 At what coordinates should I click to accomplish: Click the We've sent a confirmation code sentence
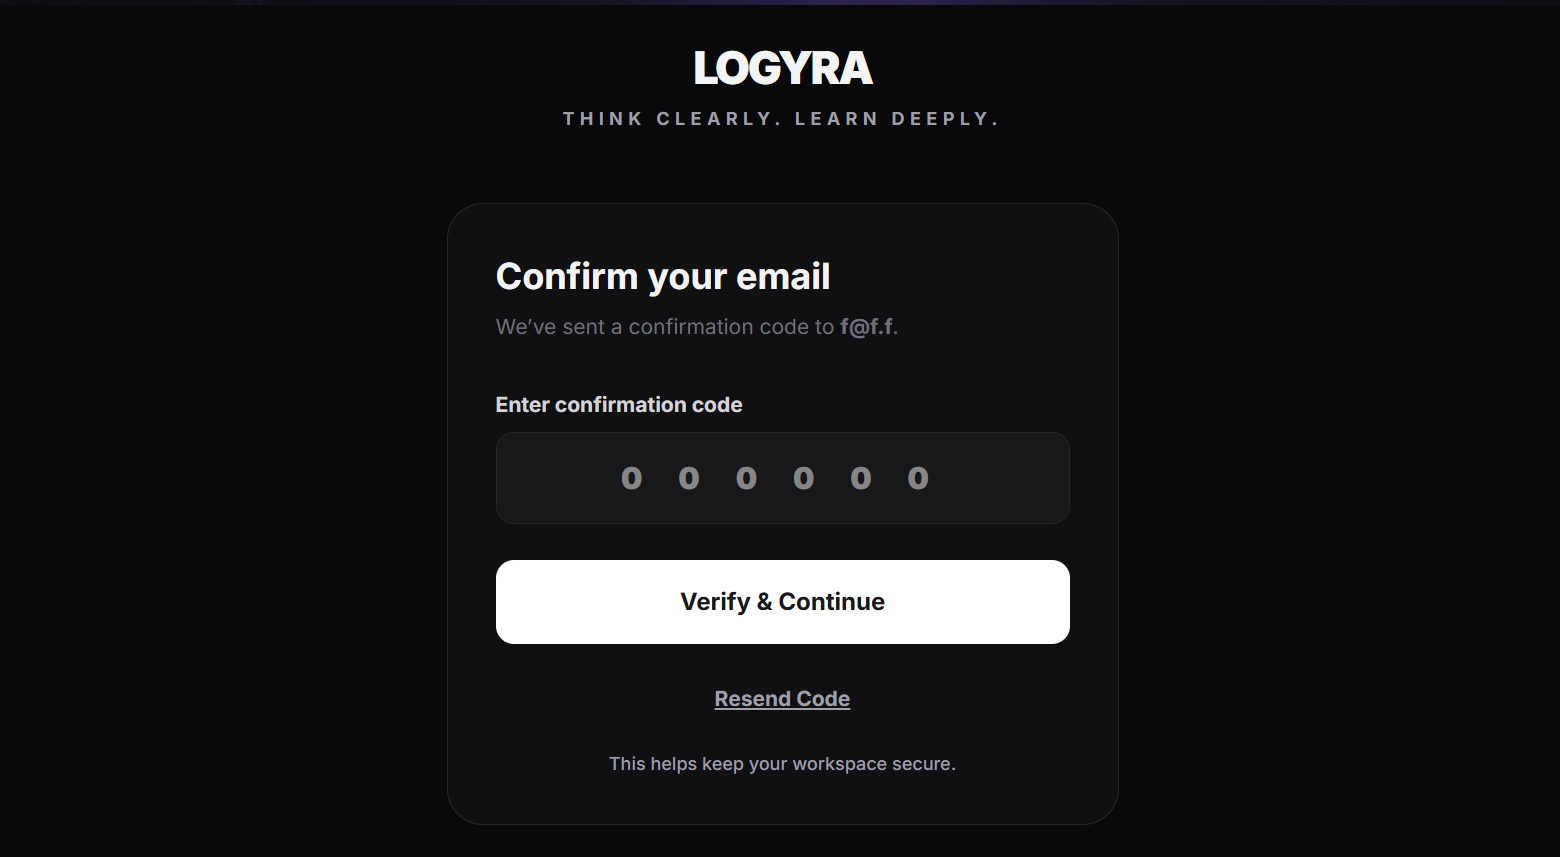pyautogui.click(x=697, y=327)
